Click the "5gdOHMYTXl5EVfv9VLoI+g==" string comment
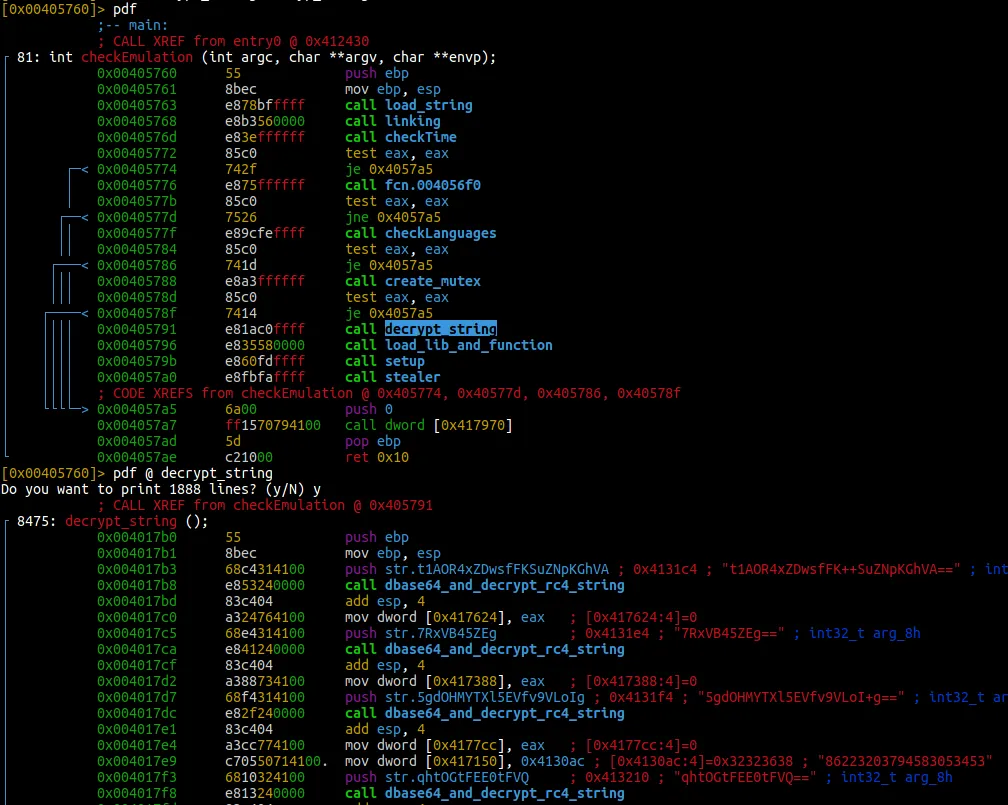Screen dimensions: 1008x805 (801, 698)
